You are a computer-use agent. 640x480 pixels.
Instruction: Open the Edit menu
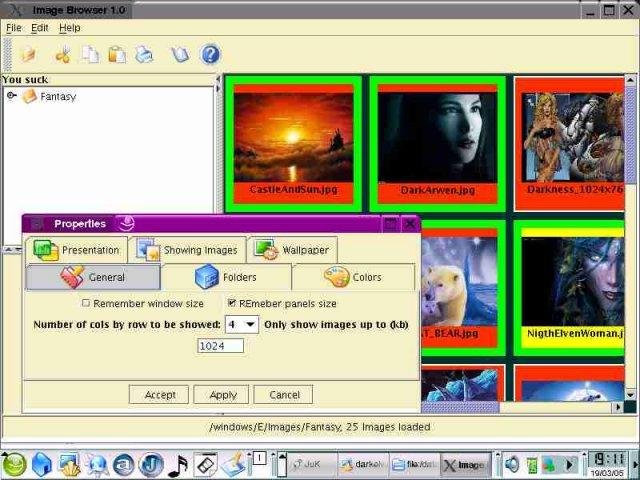[x=40, y=28]
